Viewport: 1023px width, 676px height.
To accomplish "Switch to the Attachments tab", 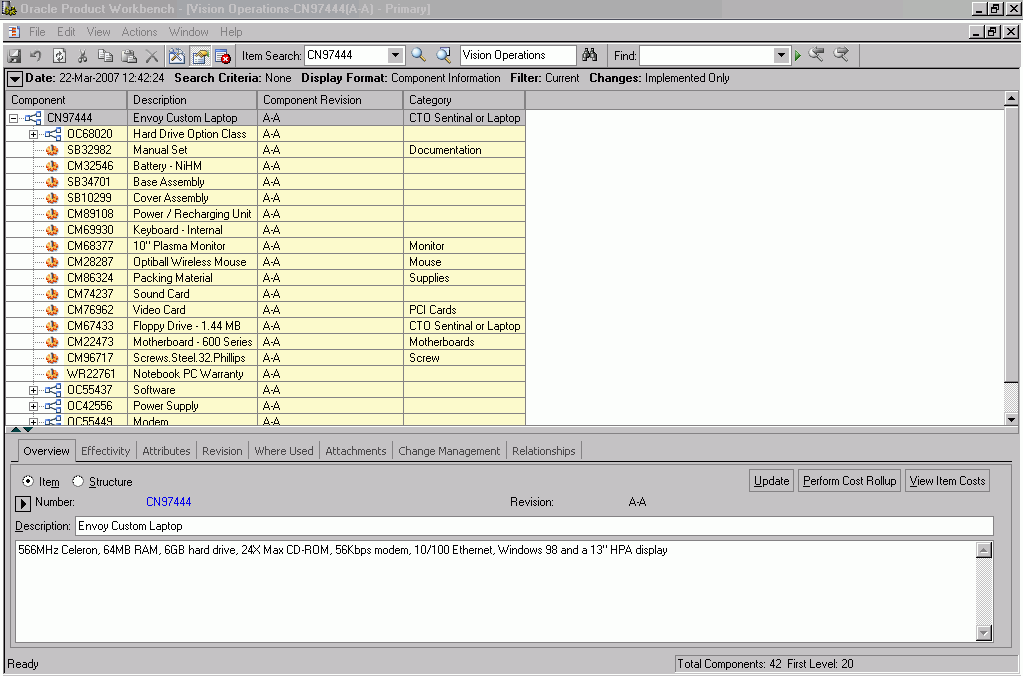I will coord(356,451).
